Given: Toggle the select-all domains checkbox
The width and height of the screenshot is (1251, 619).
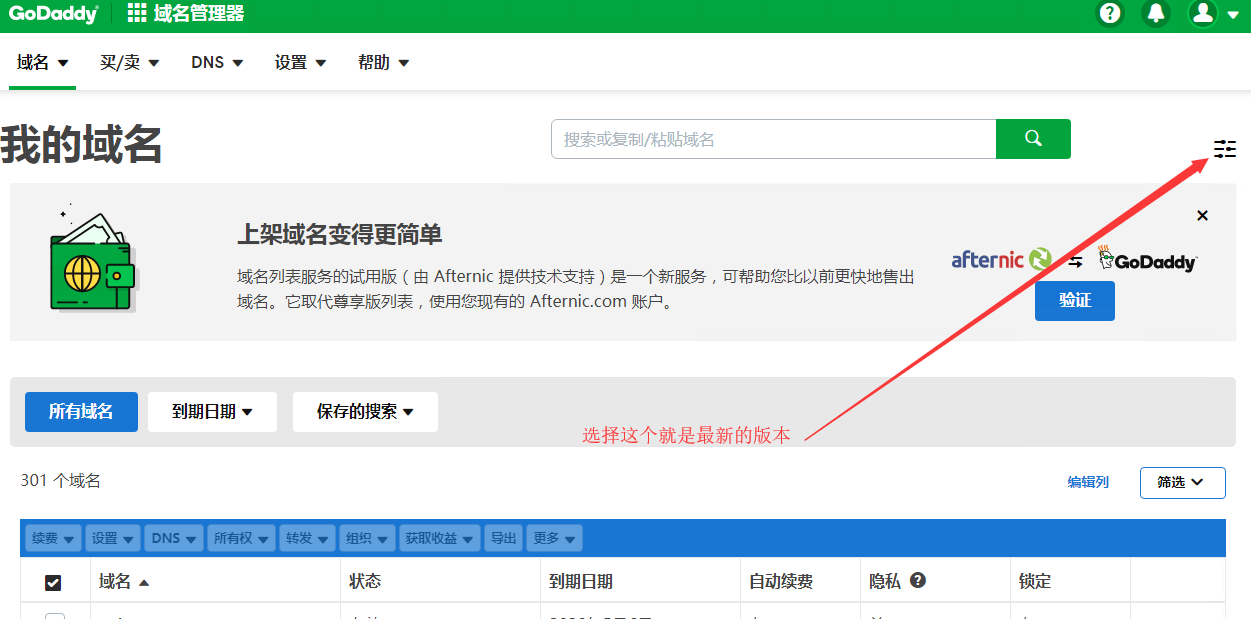Looking at the screenshot, I should 53,582.
